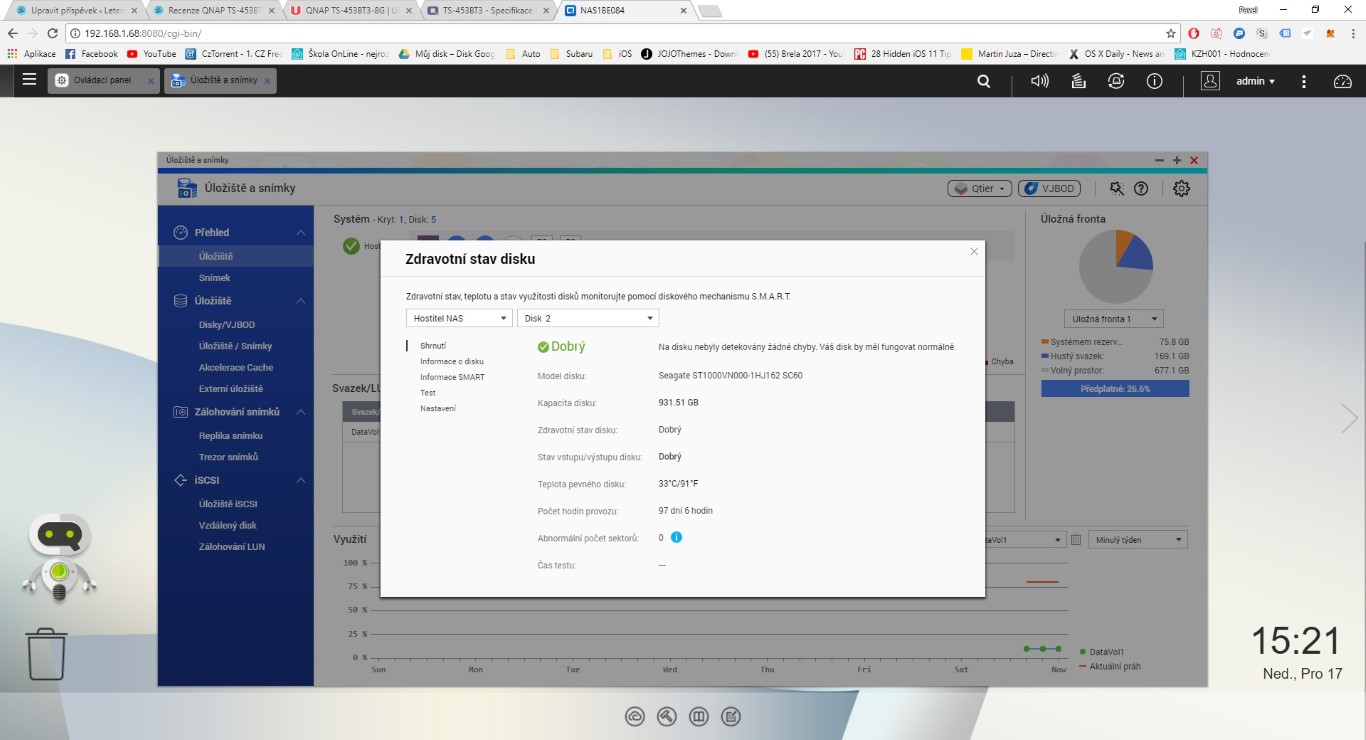1366x740 pixels.
Task: Select the Shrnutí tab in dialog
Action: click(433, 346)
